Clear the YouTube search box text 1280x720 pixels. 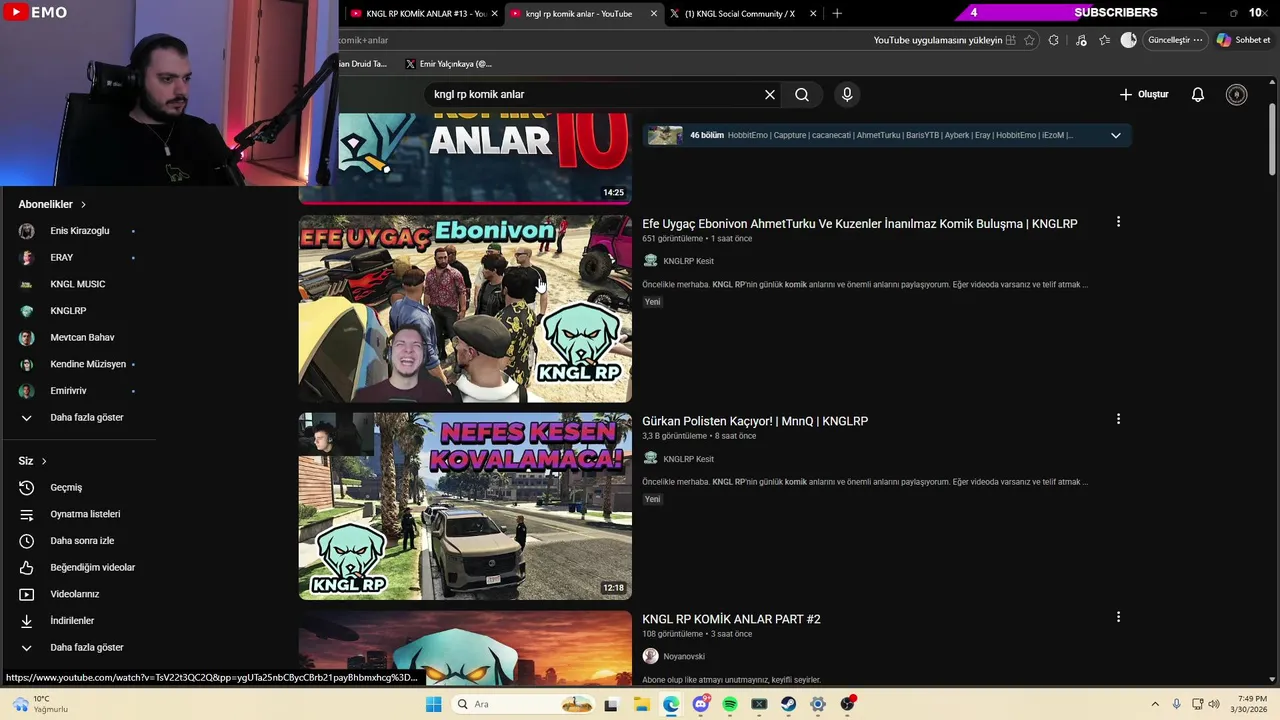coord(770,94)
